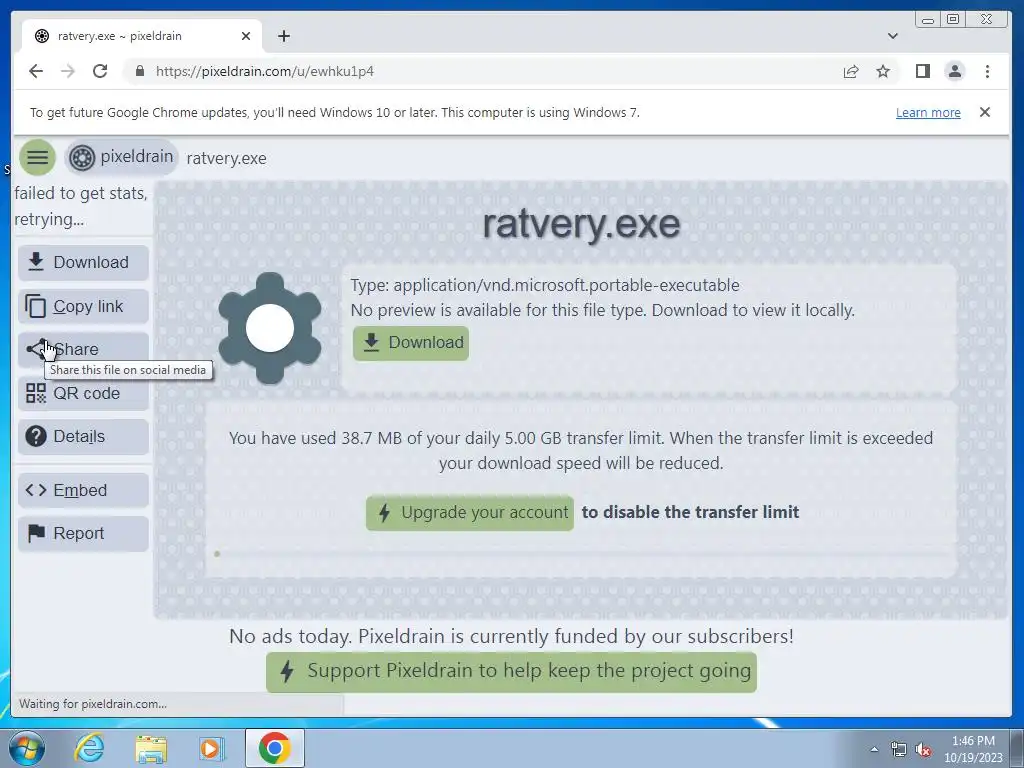Screen dimensions: 1024x768
Task: Click Upgrade your account button
Action: 470,513
